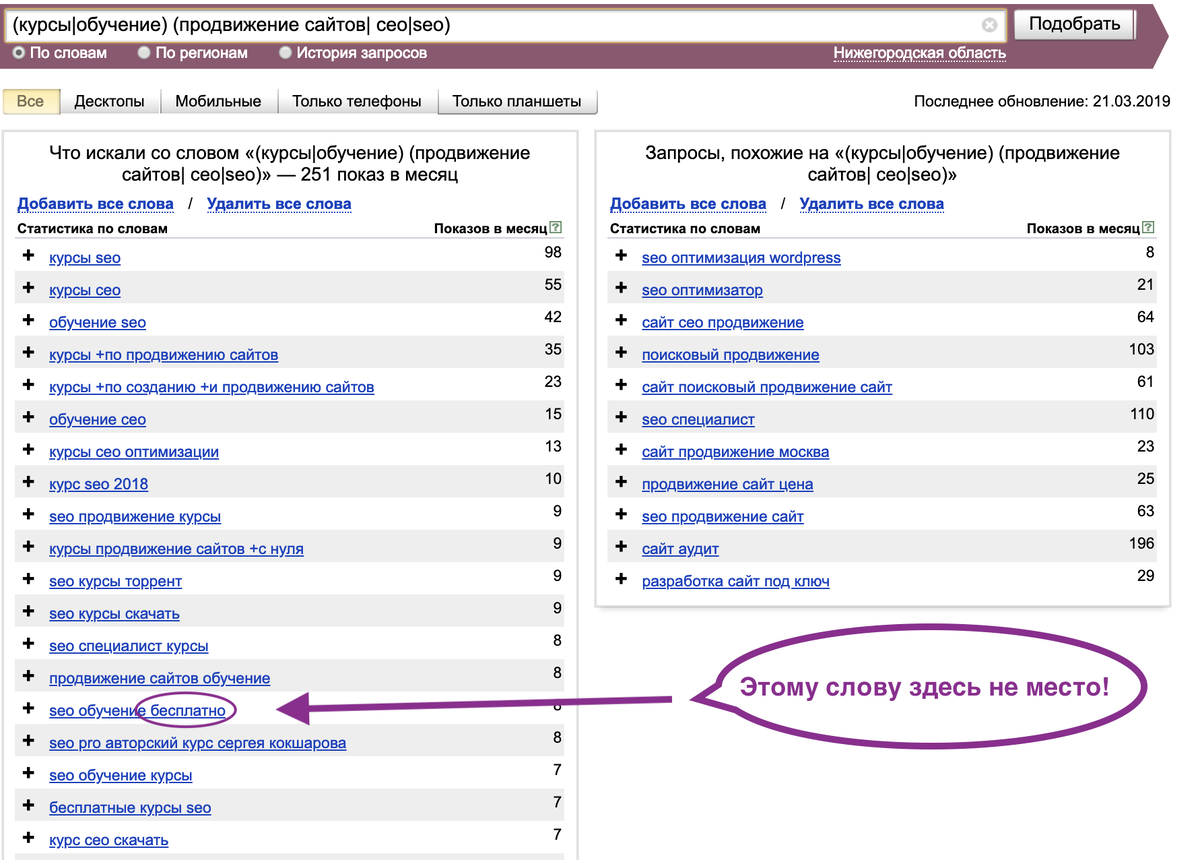The image size is (1200, 860).
Task: Add 'seo pro авторский курс' row plus icon
Action: (29, 742)
